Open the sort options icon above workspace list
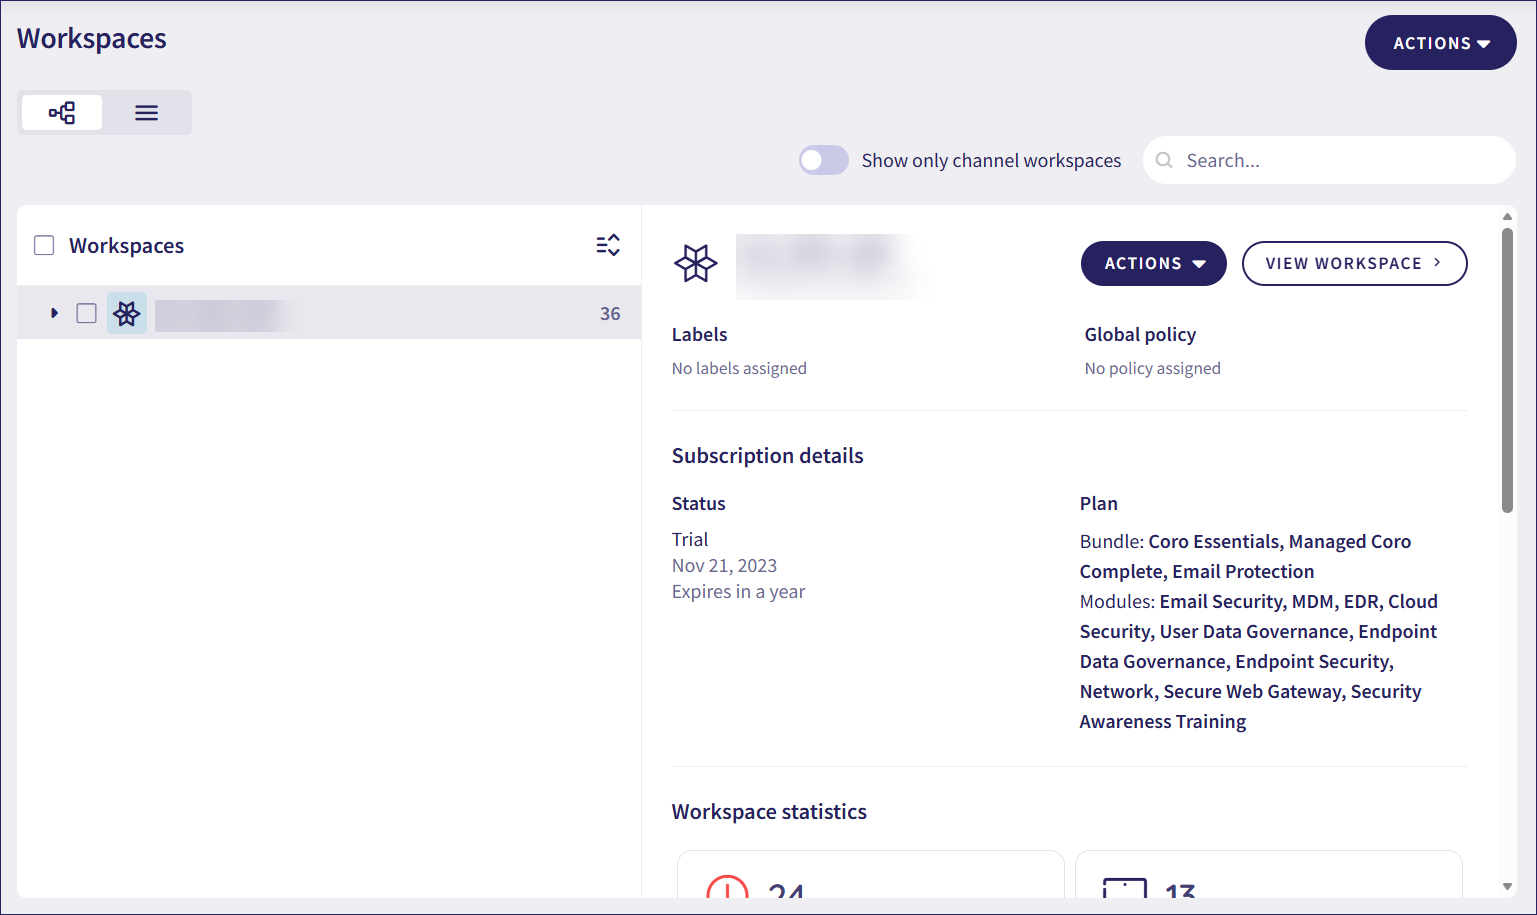 (x=608, y=245)
